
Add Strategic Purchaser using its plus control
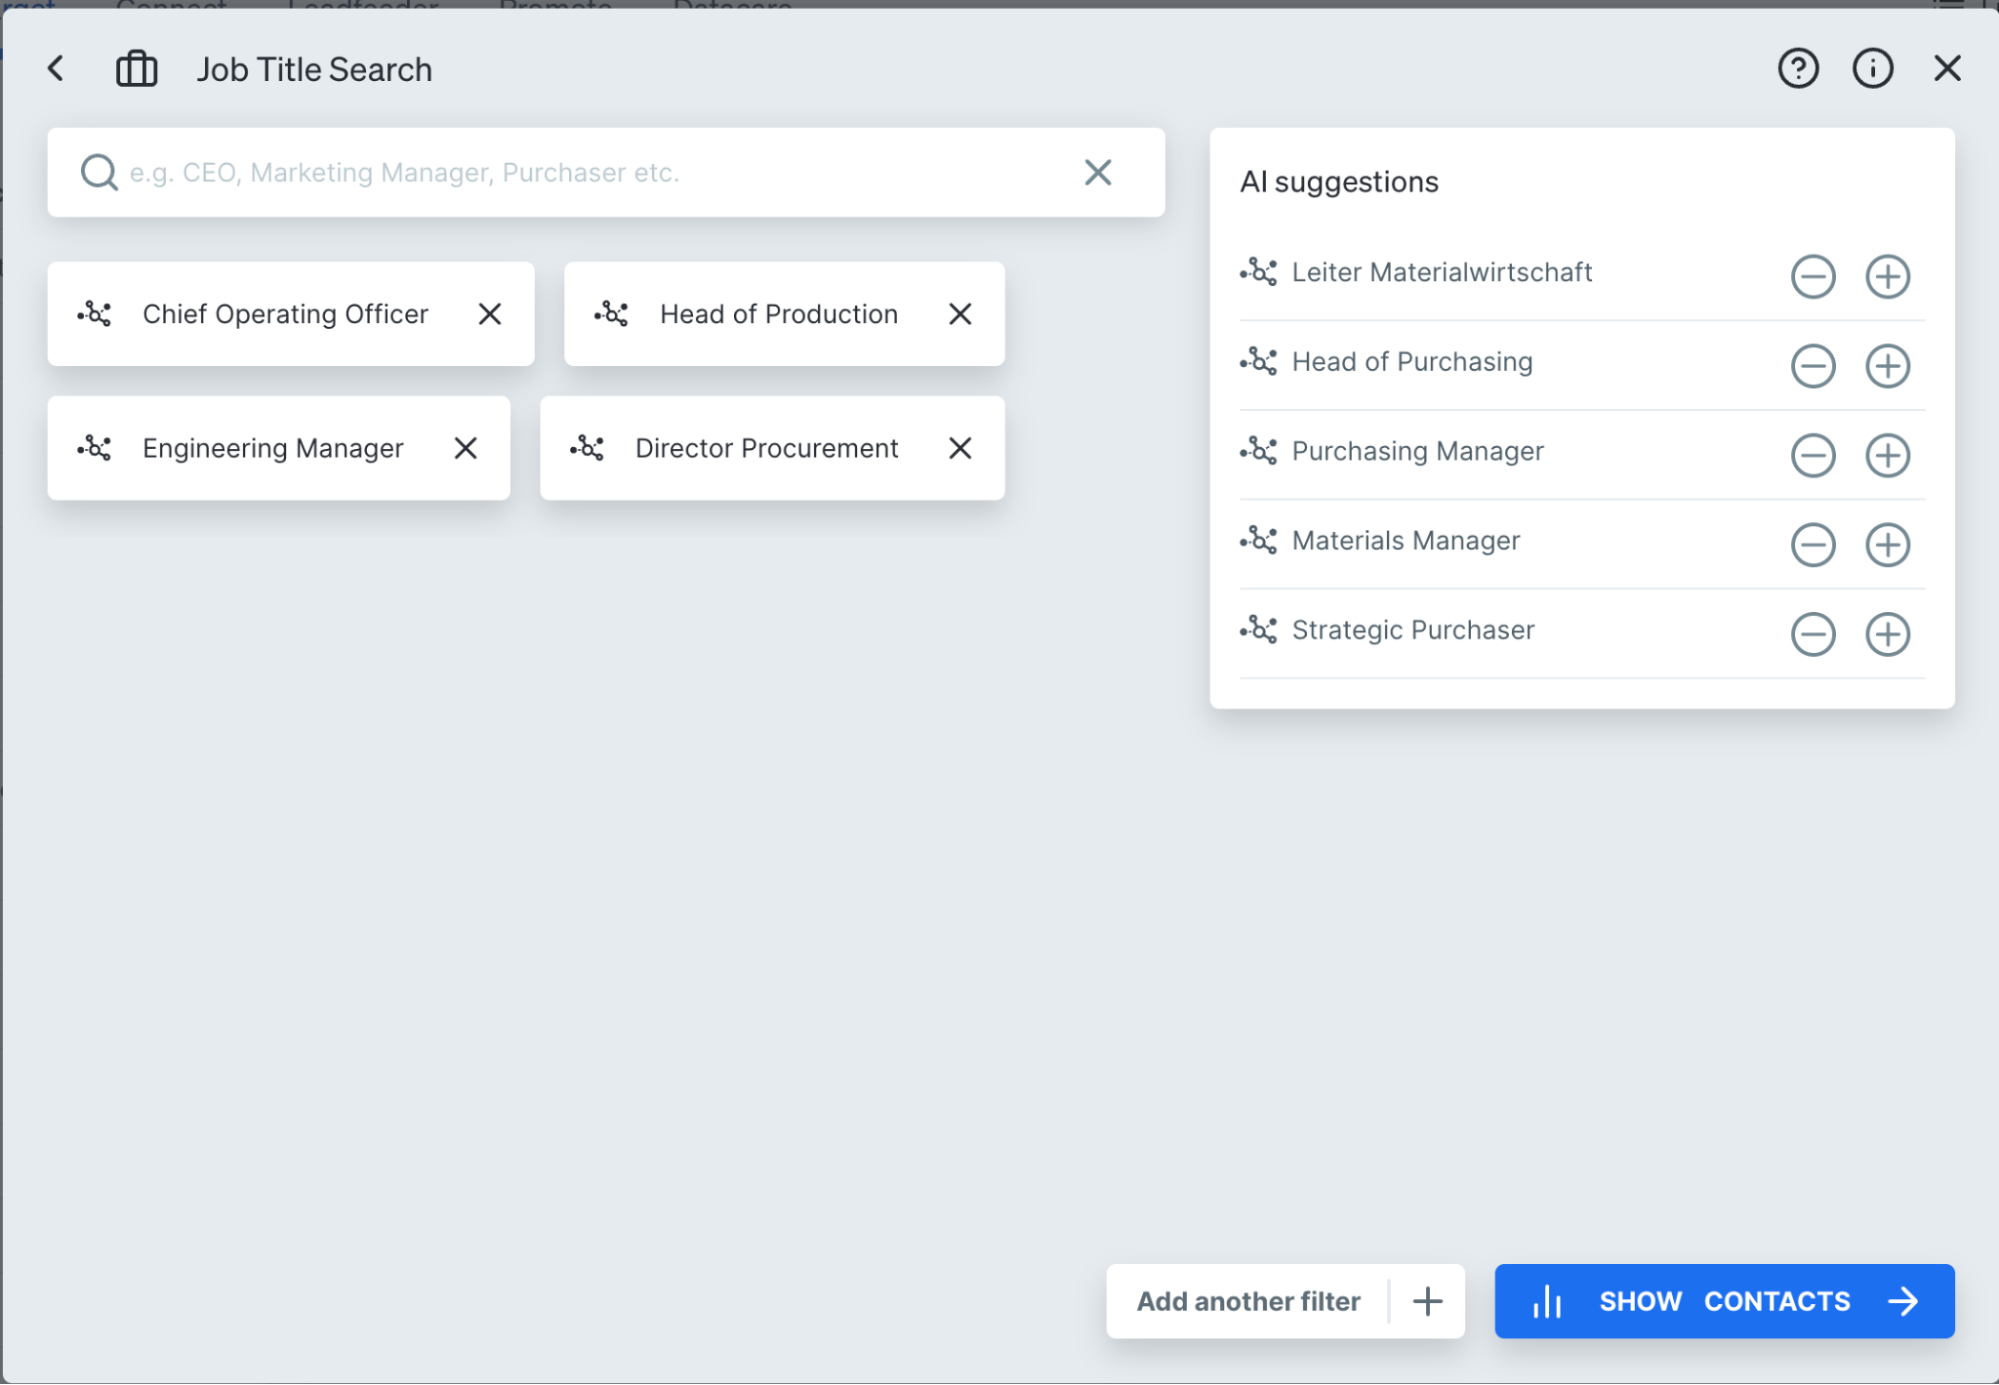coord(1887,634)
